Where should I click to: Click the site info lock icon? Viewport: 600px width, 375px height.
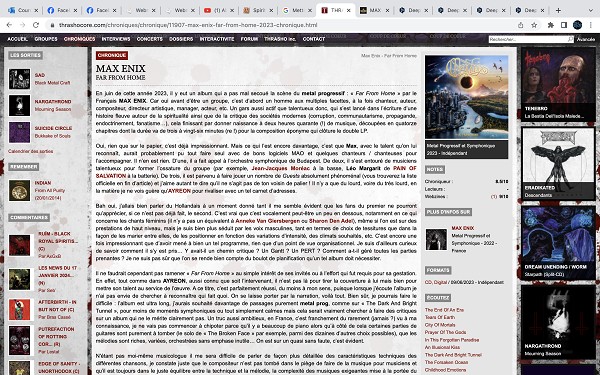tap(52, 25)
